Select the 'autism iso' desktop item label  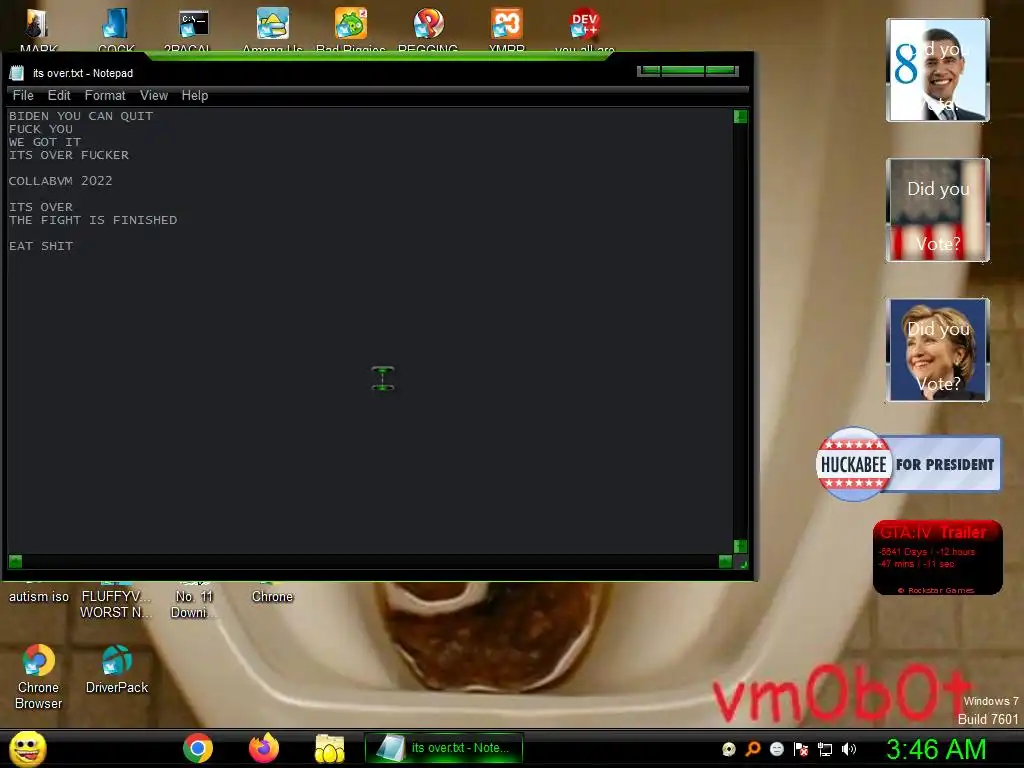(39, 596)
